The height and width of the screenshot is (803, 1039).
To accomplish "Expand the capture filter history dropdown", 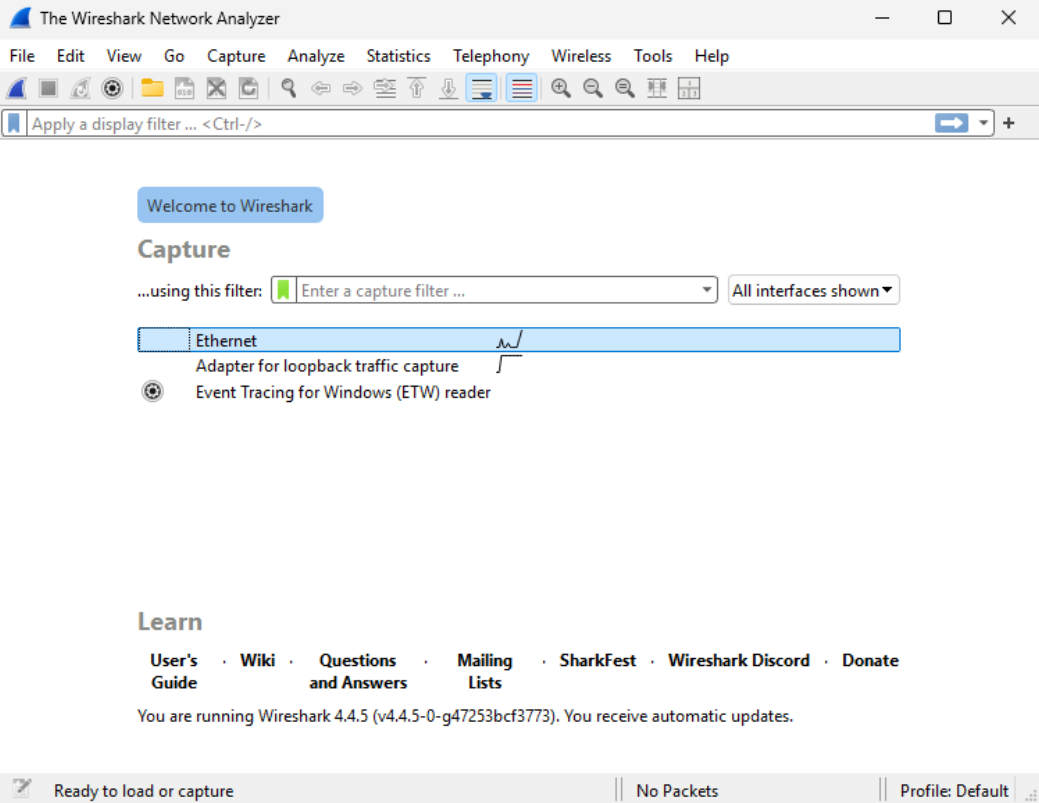I will (707, 290).
